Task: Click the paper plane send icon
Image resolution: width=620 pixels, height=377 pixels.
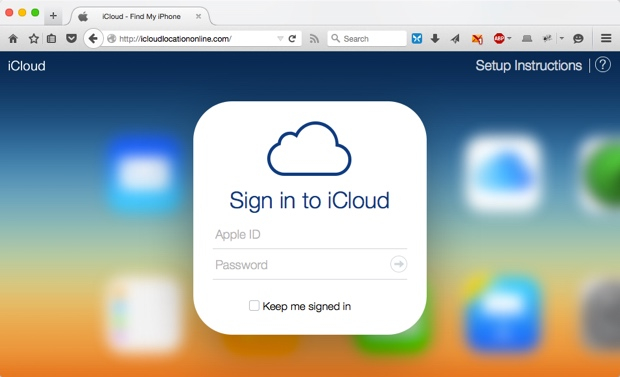Action: [455, 39]
